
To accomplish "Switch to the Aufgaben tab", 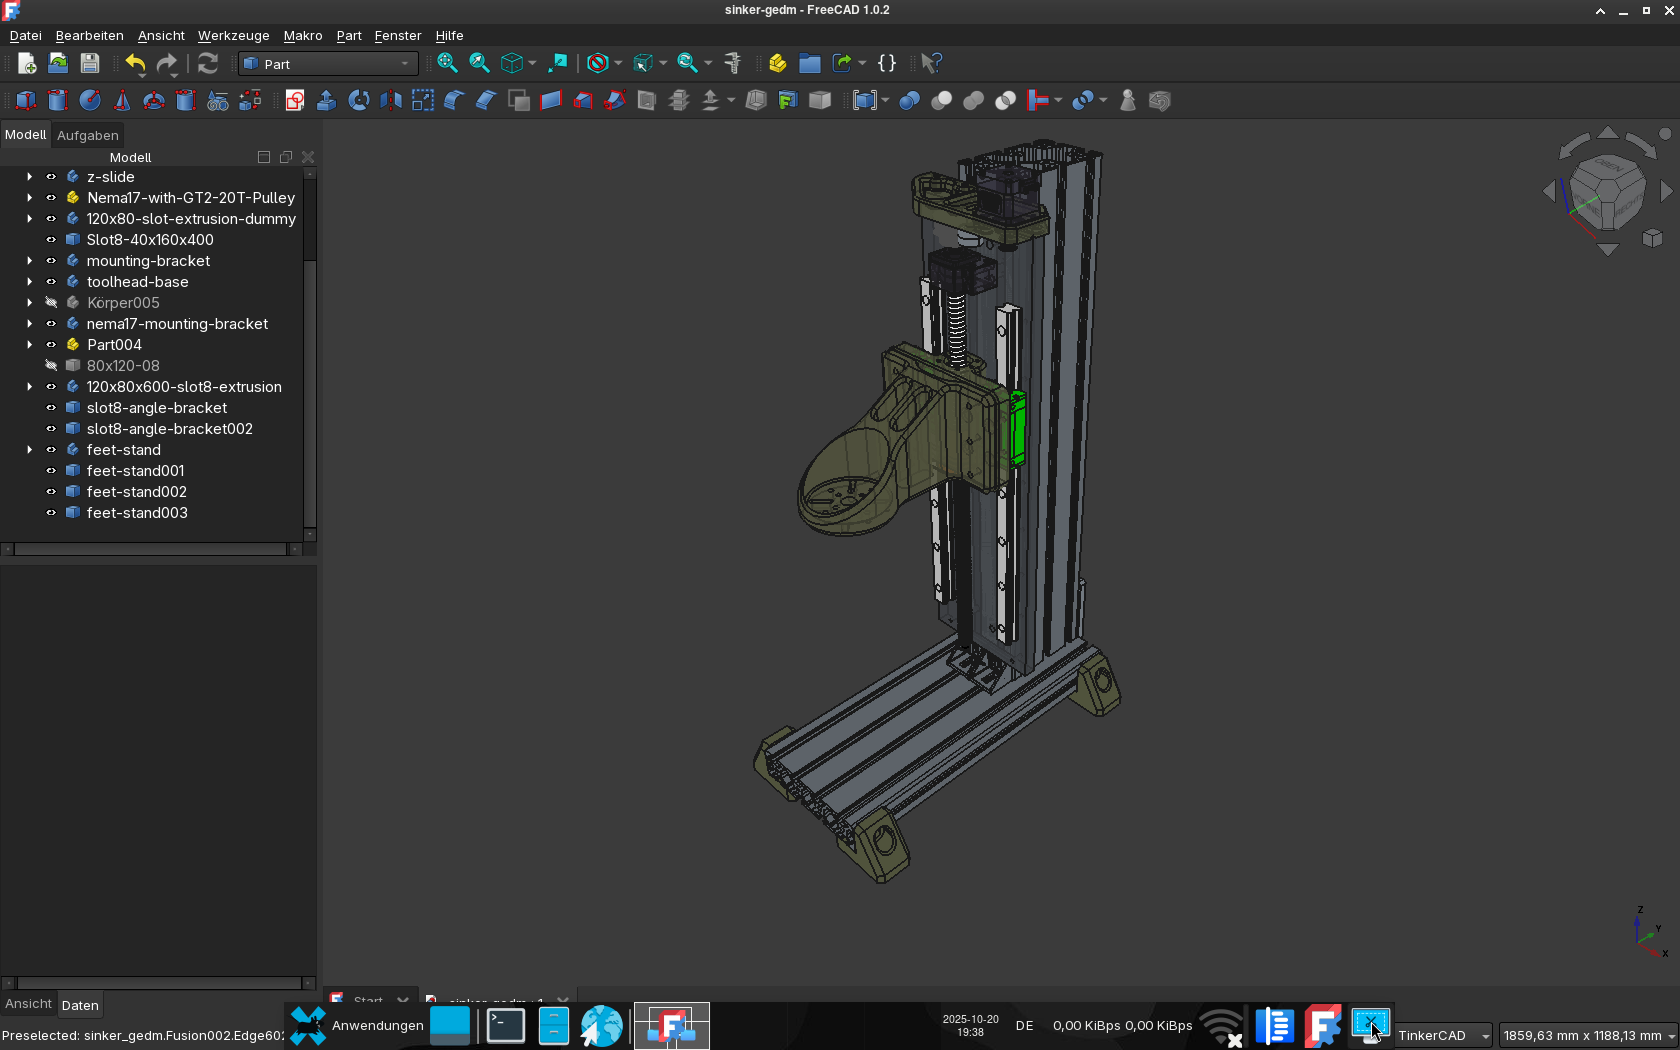I will click(88, 135).
